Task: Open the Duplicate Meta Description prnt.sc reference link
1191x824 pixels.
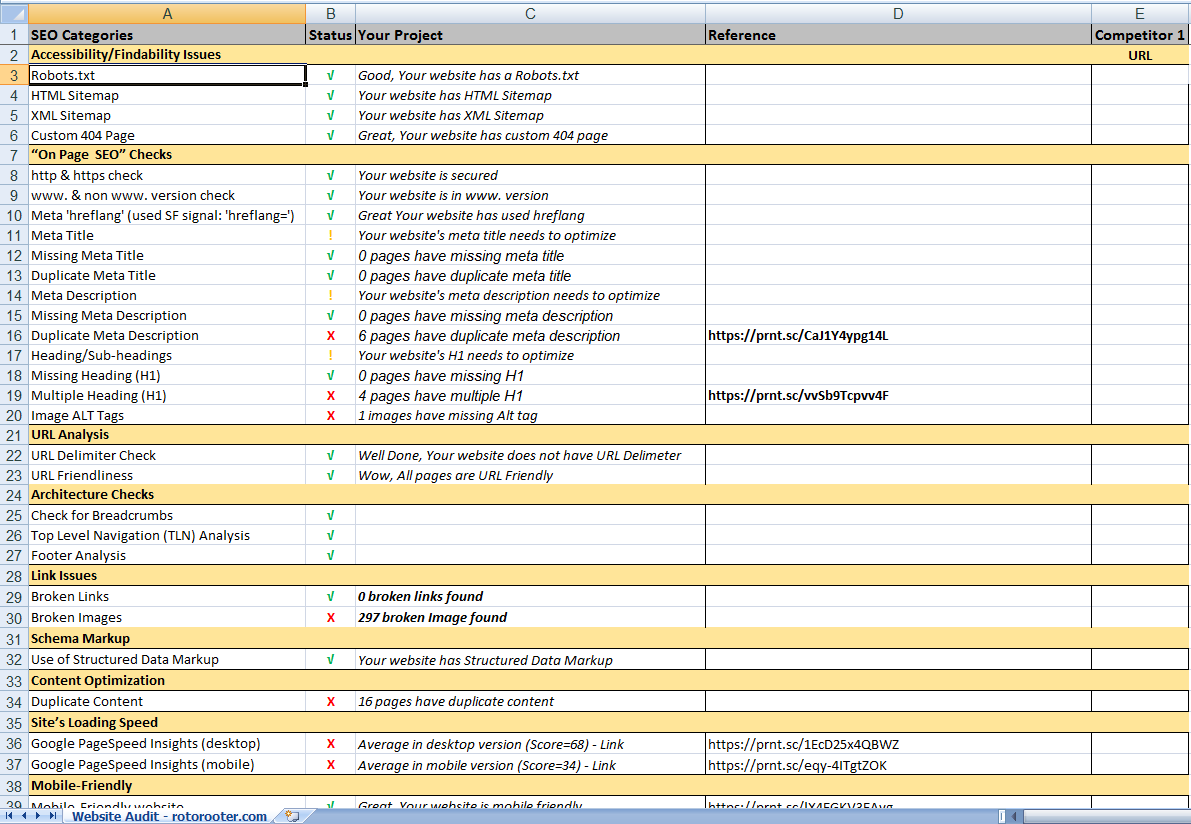Action: [797, 336]
